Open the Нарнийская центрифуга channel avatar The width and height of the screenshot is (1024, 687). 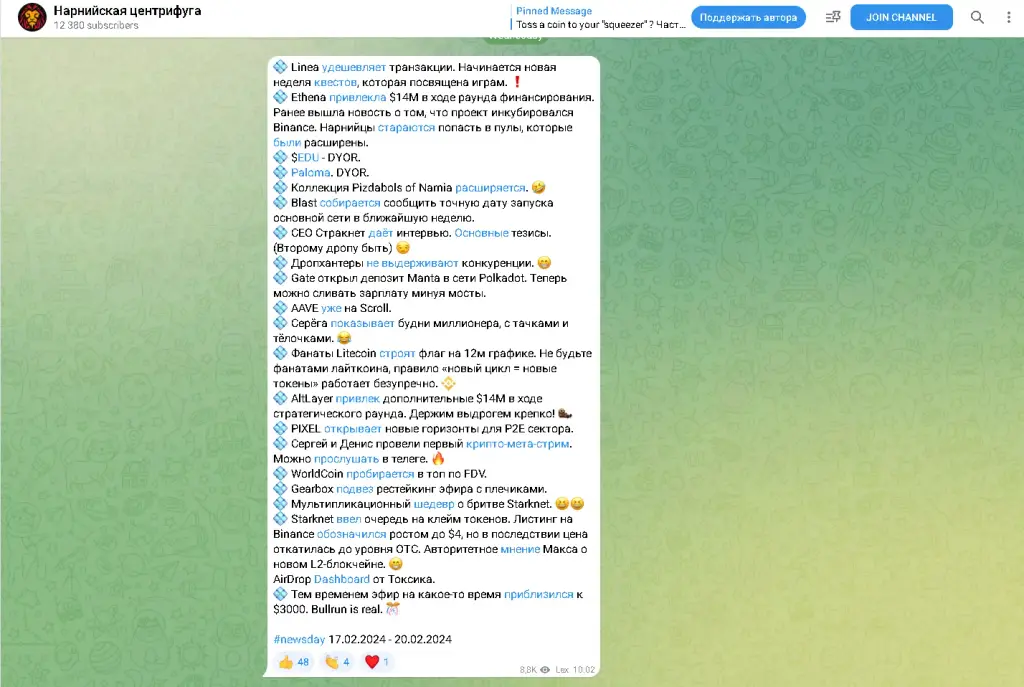click(31, 17)
